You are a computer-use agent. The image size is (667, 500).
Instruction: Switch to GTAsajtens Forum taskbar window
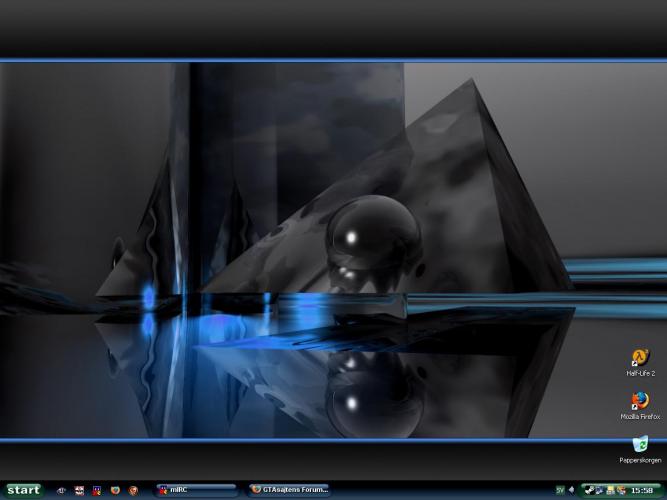tap(289, 490)
